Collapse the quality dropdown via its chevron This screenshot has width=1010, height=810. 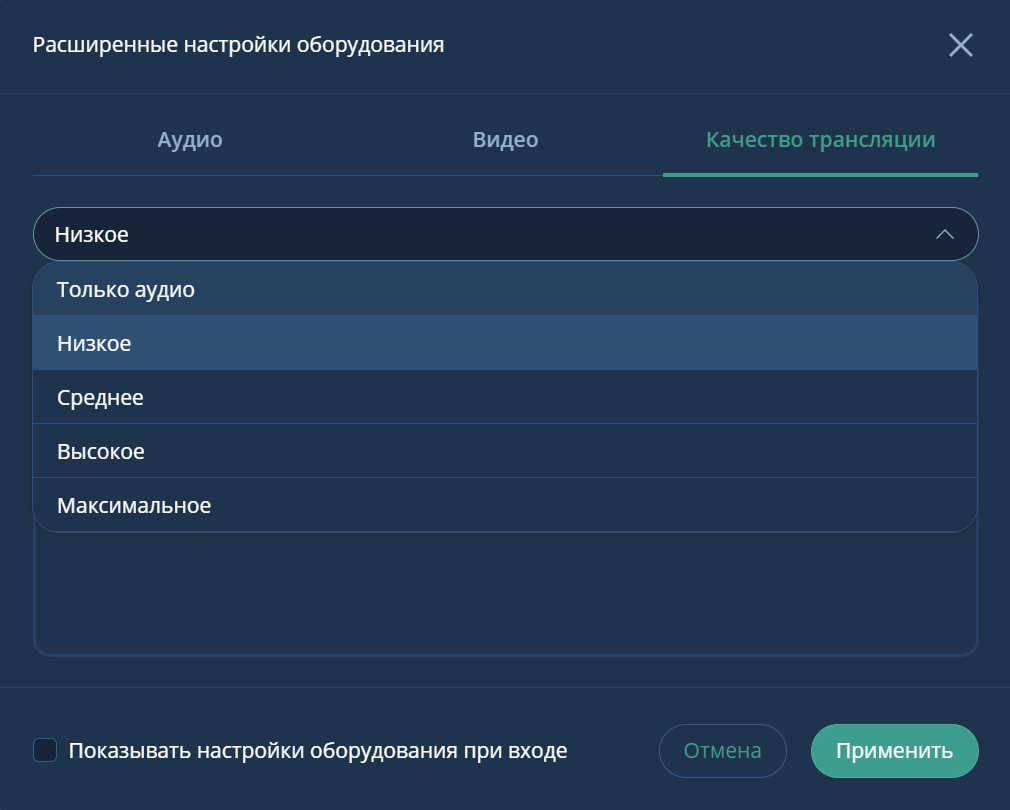[943, 233]
